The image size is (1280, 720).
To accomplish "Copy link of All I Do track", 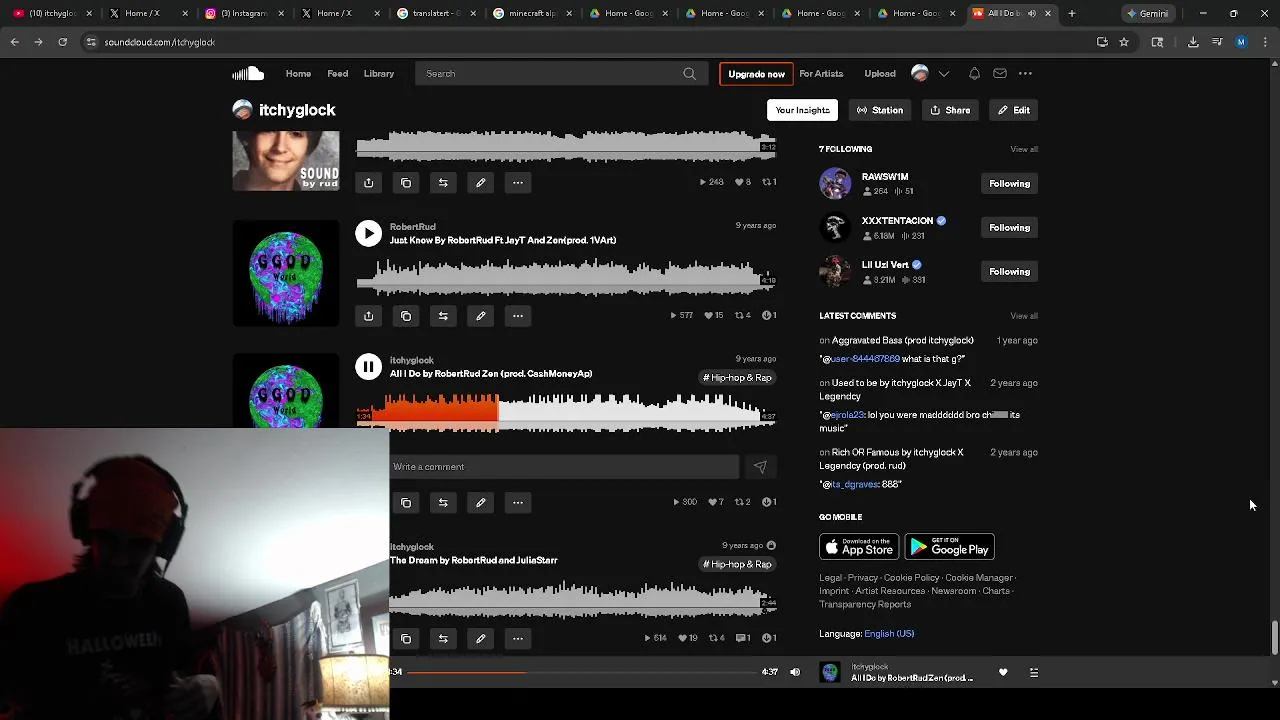I will coord(406,503).
